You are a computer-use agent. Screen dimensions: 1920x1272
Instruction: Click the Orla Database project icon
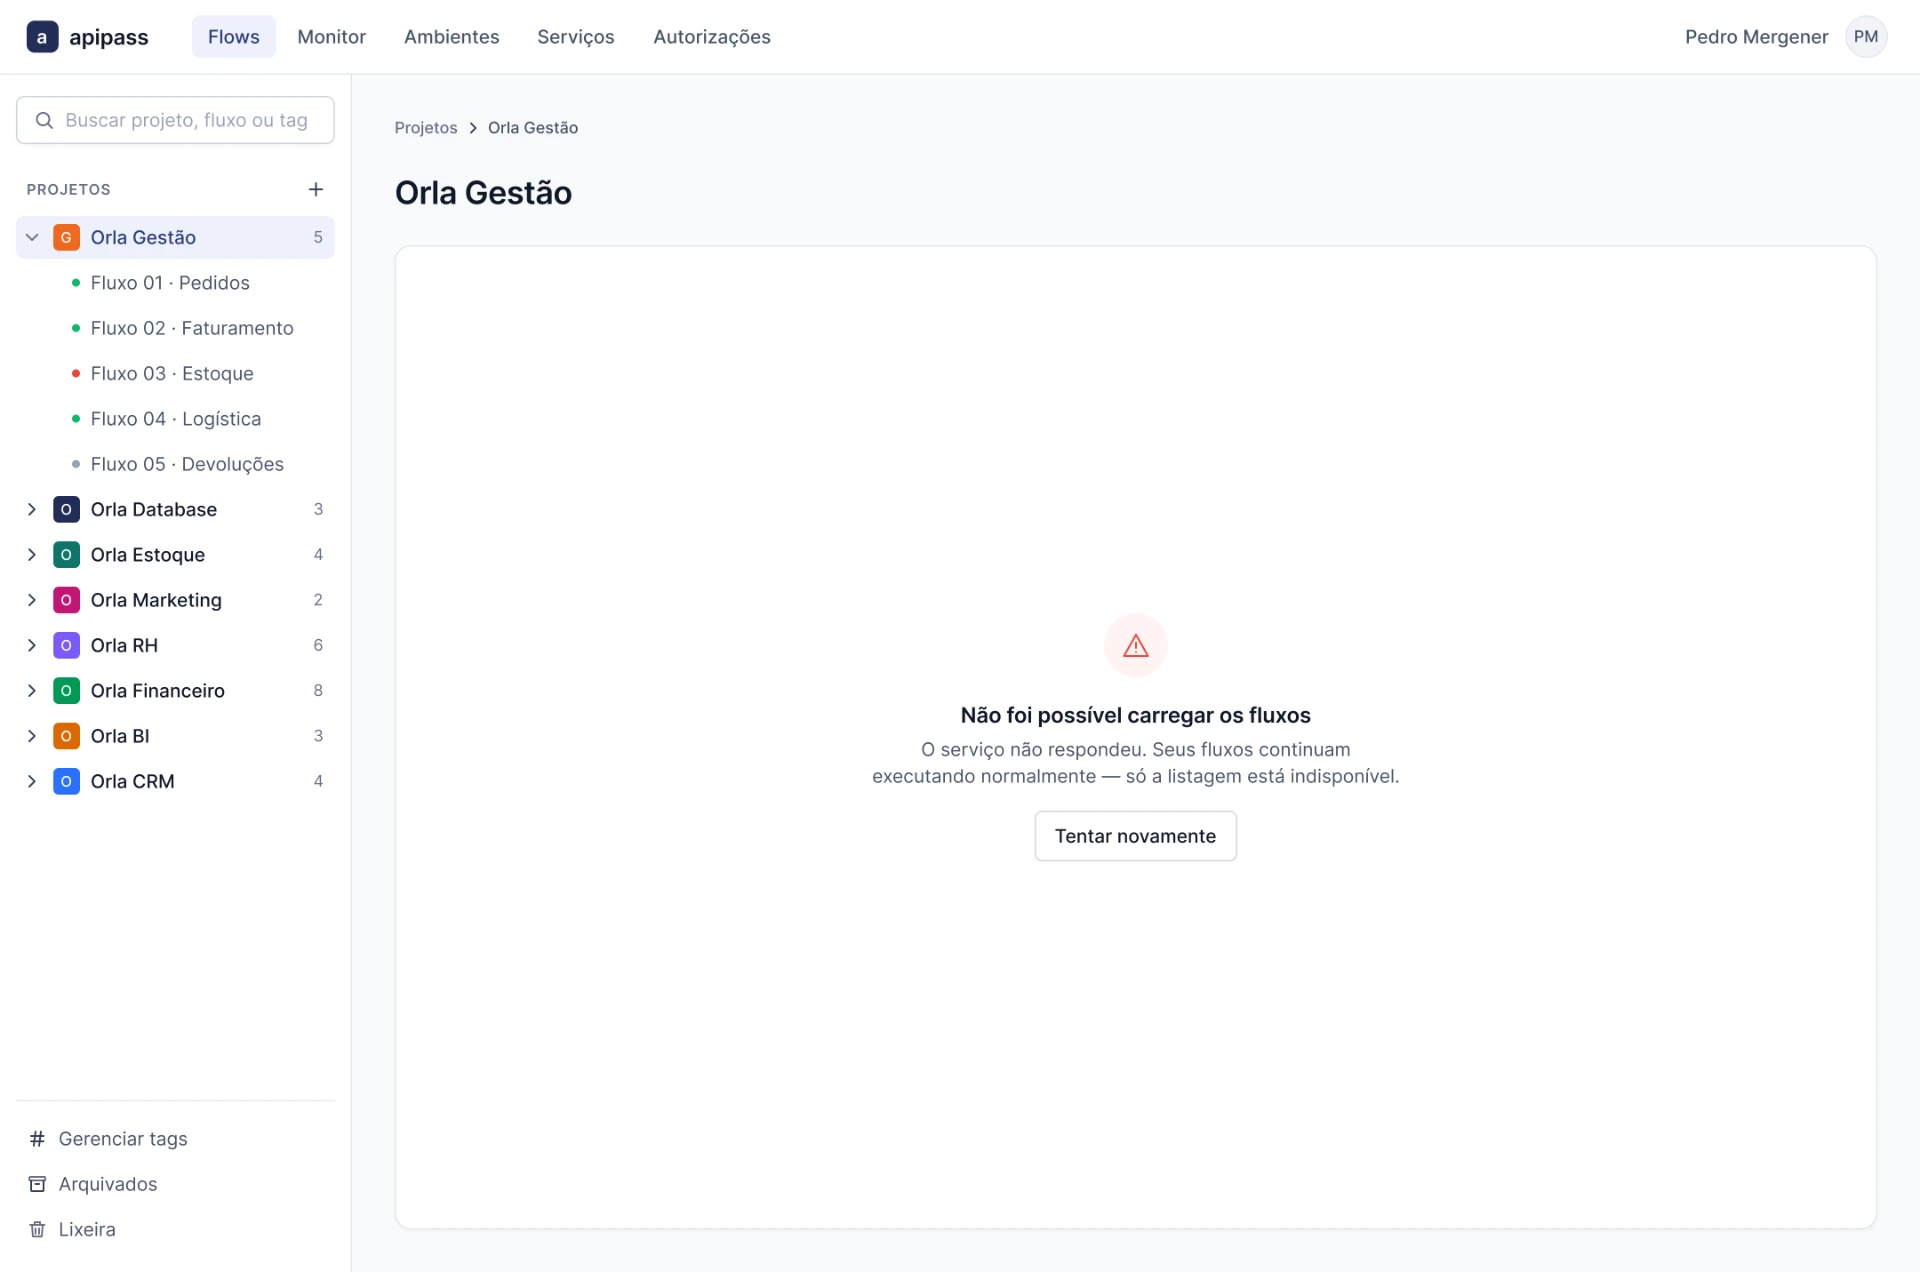coord(66,509)
